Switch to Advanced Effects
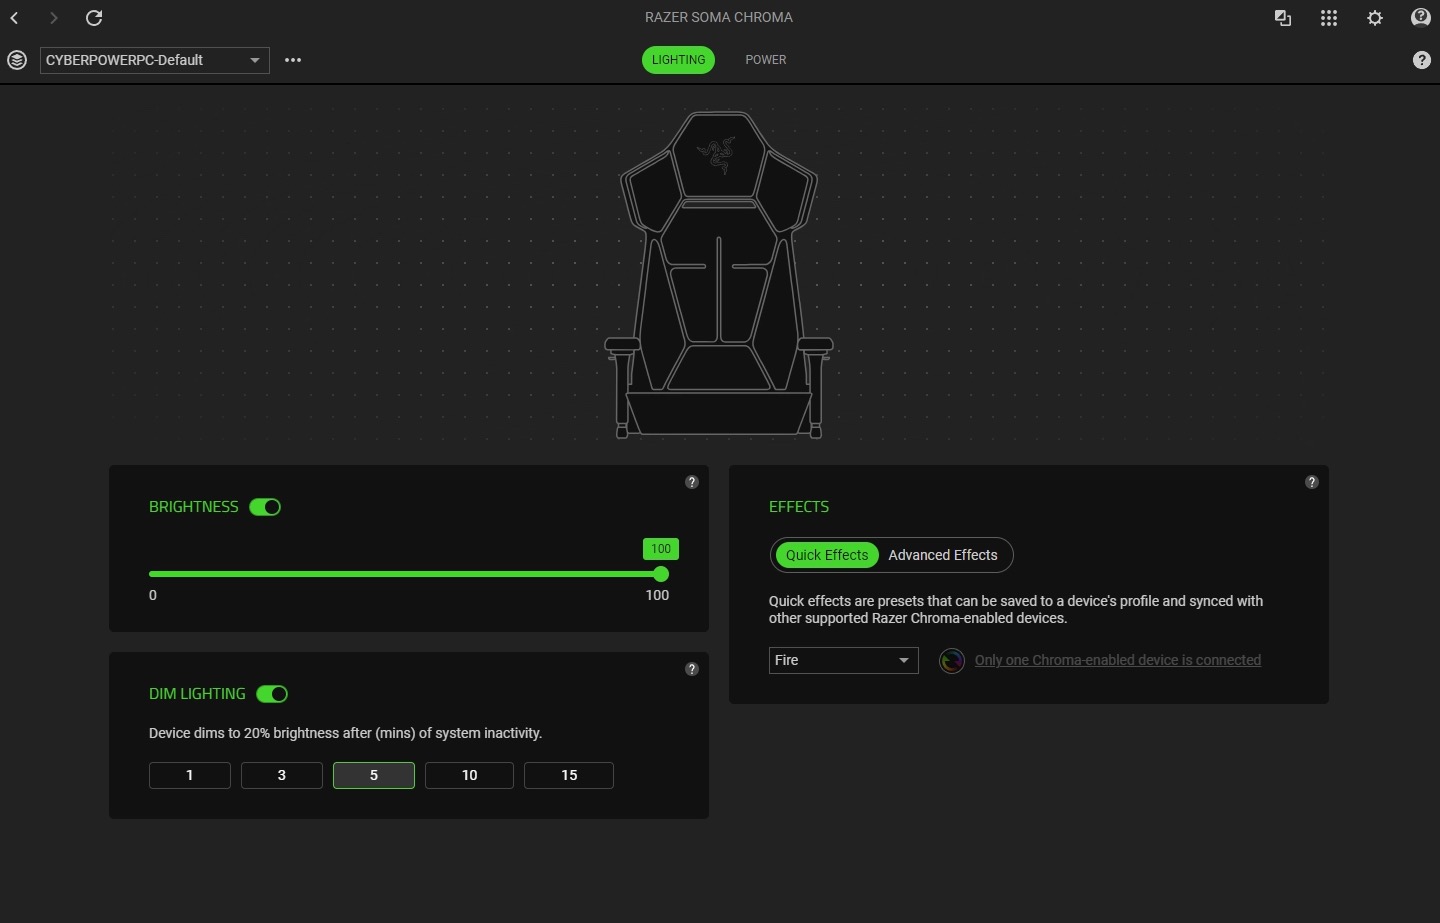This screenshot has width=1440, height=923. (x=943, y=555)
